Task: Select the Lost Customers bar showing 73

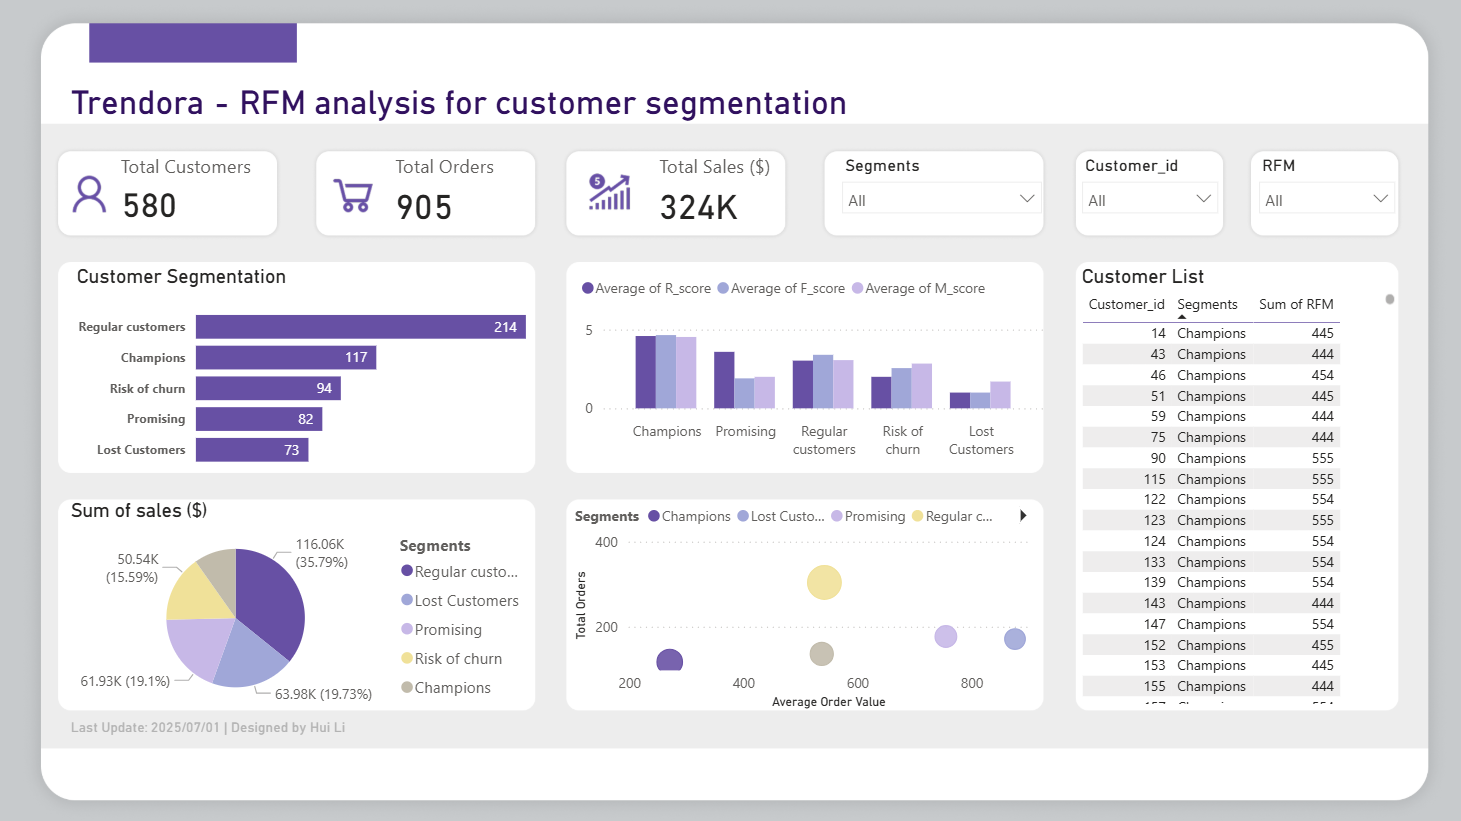Action: click(x=252, y=450)
